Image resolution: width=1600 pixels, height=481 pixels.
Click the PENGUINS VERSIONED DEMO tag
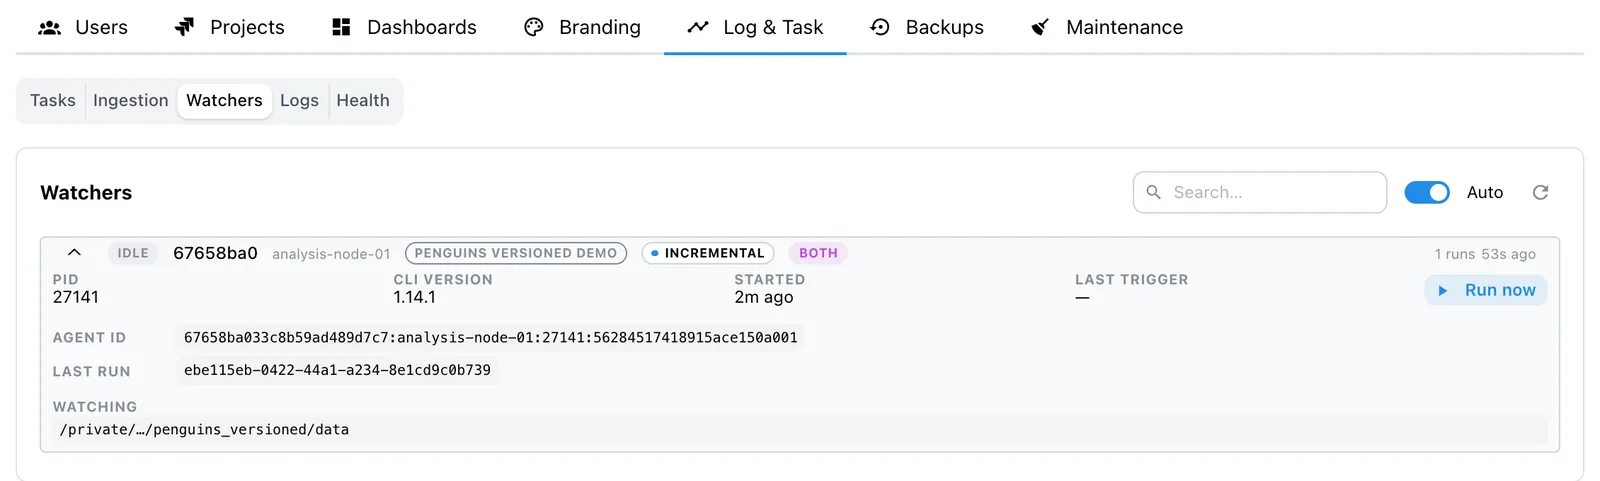516,253
